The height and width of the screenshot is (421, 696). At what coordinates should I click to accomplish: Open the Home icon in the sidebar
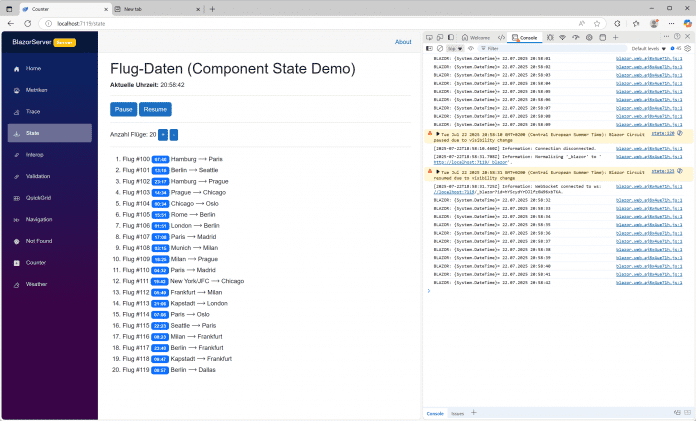tap(16, 69)
